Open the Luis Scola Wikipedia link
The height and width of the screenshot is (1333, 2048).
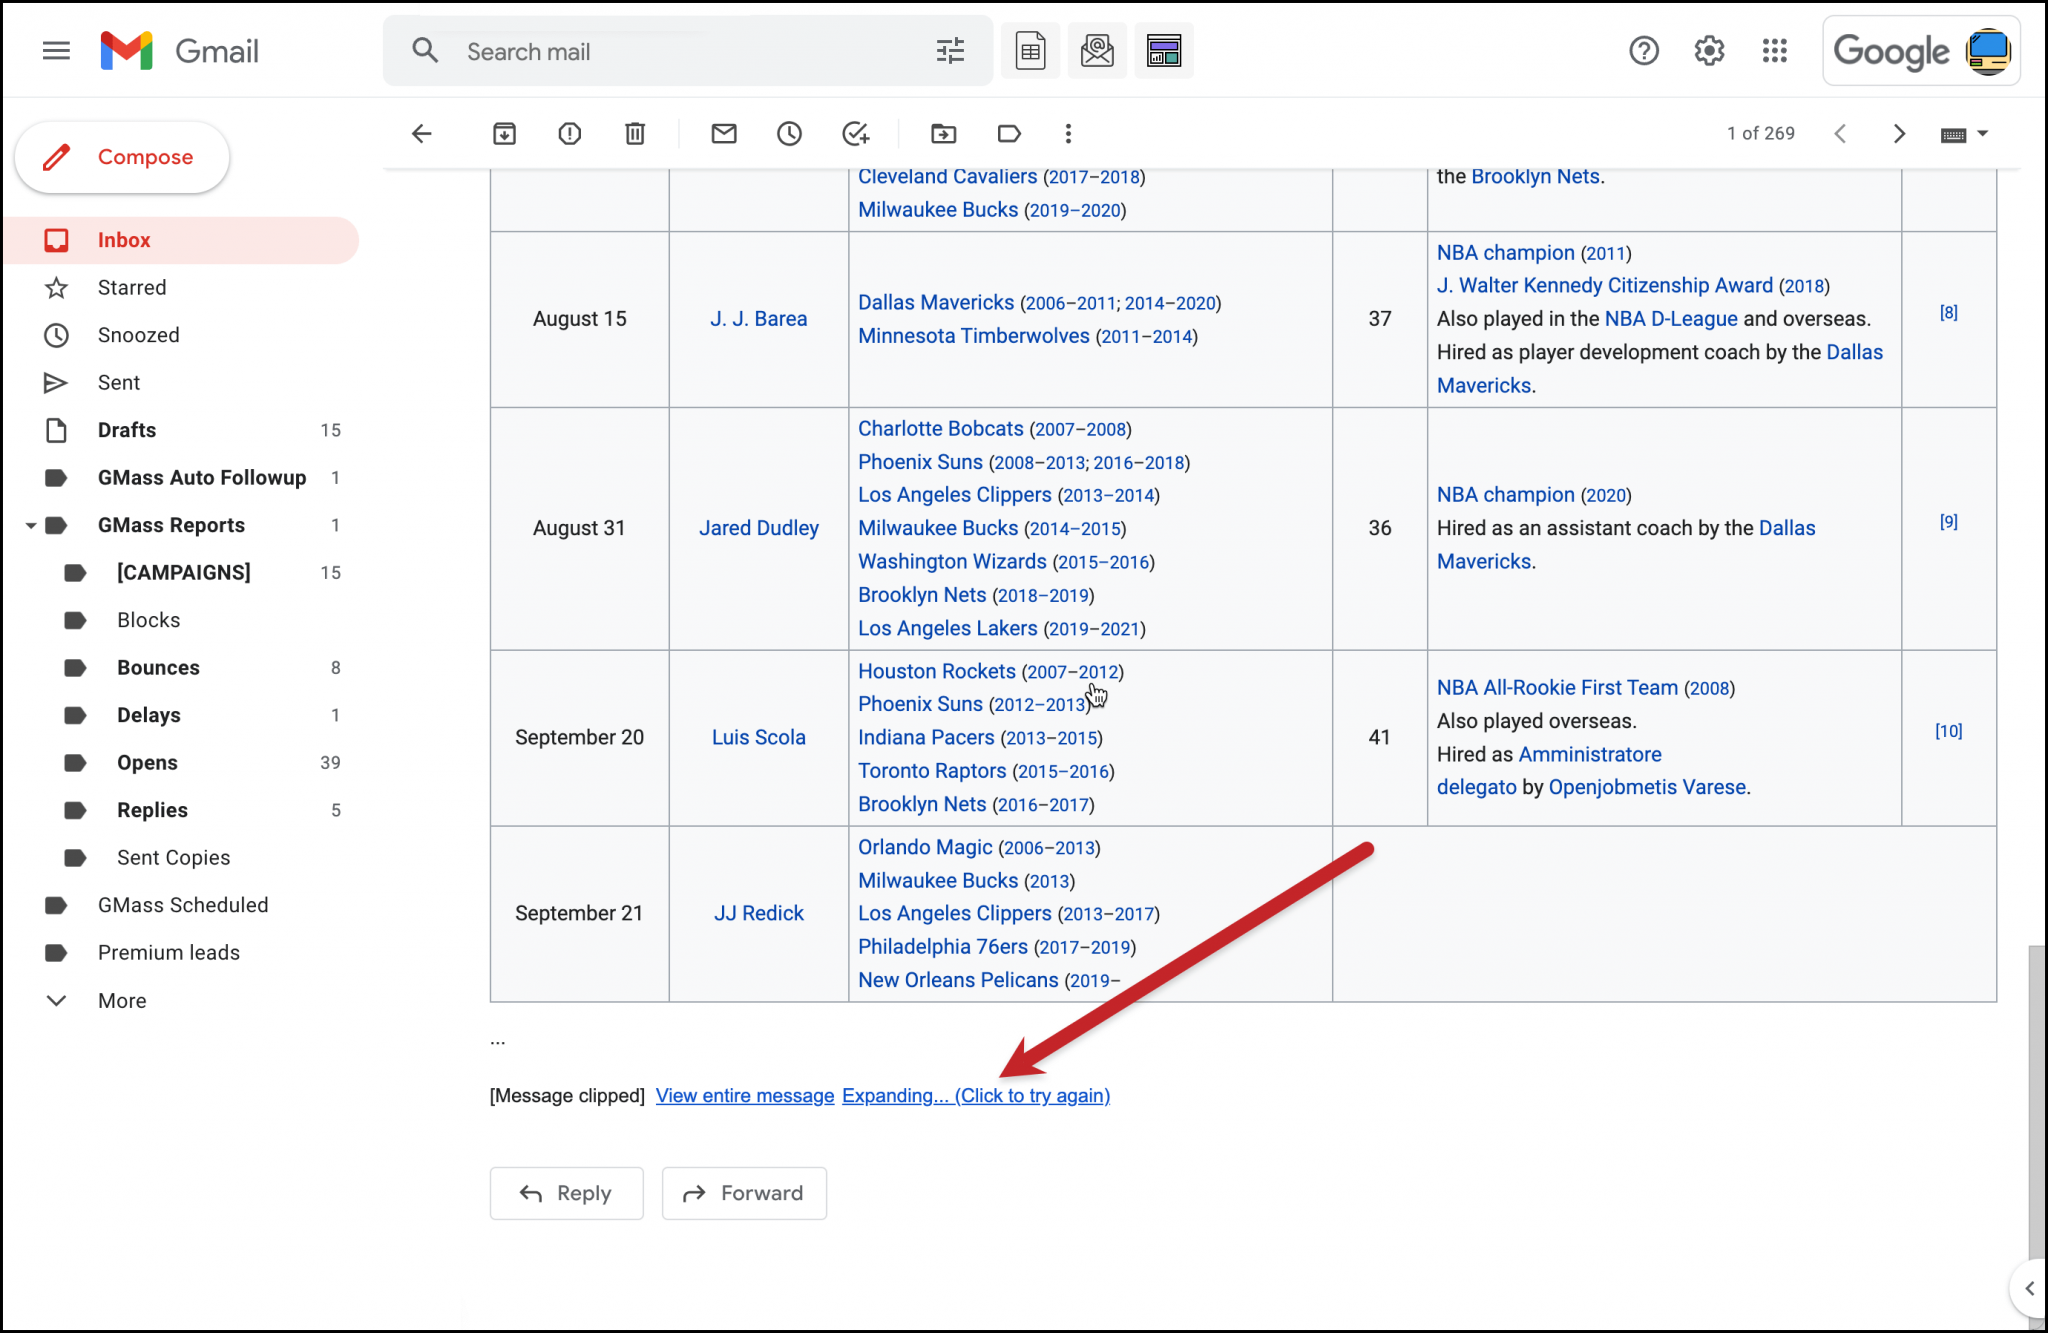click(758, 737)
